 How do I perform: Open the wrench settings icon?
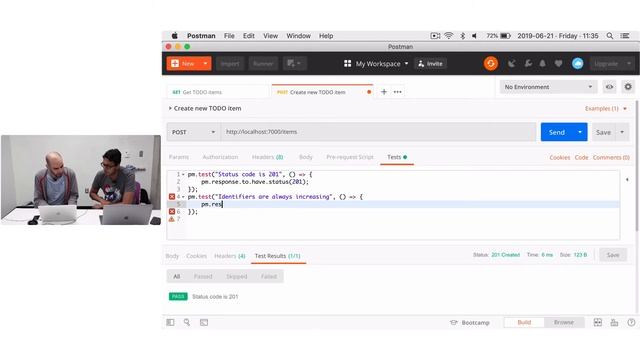pos(528,64)
